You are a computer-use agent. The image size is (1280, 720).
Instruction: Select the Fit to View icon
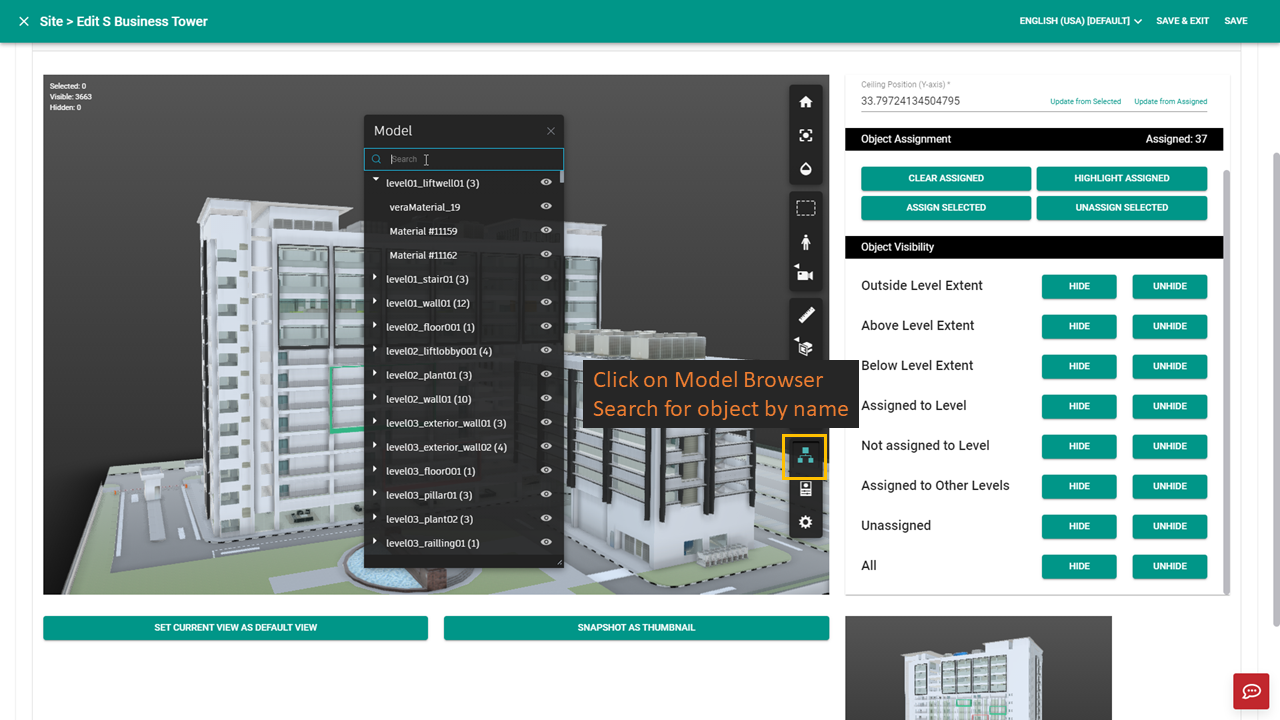pyautogui.click(x=805, y=135)
